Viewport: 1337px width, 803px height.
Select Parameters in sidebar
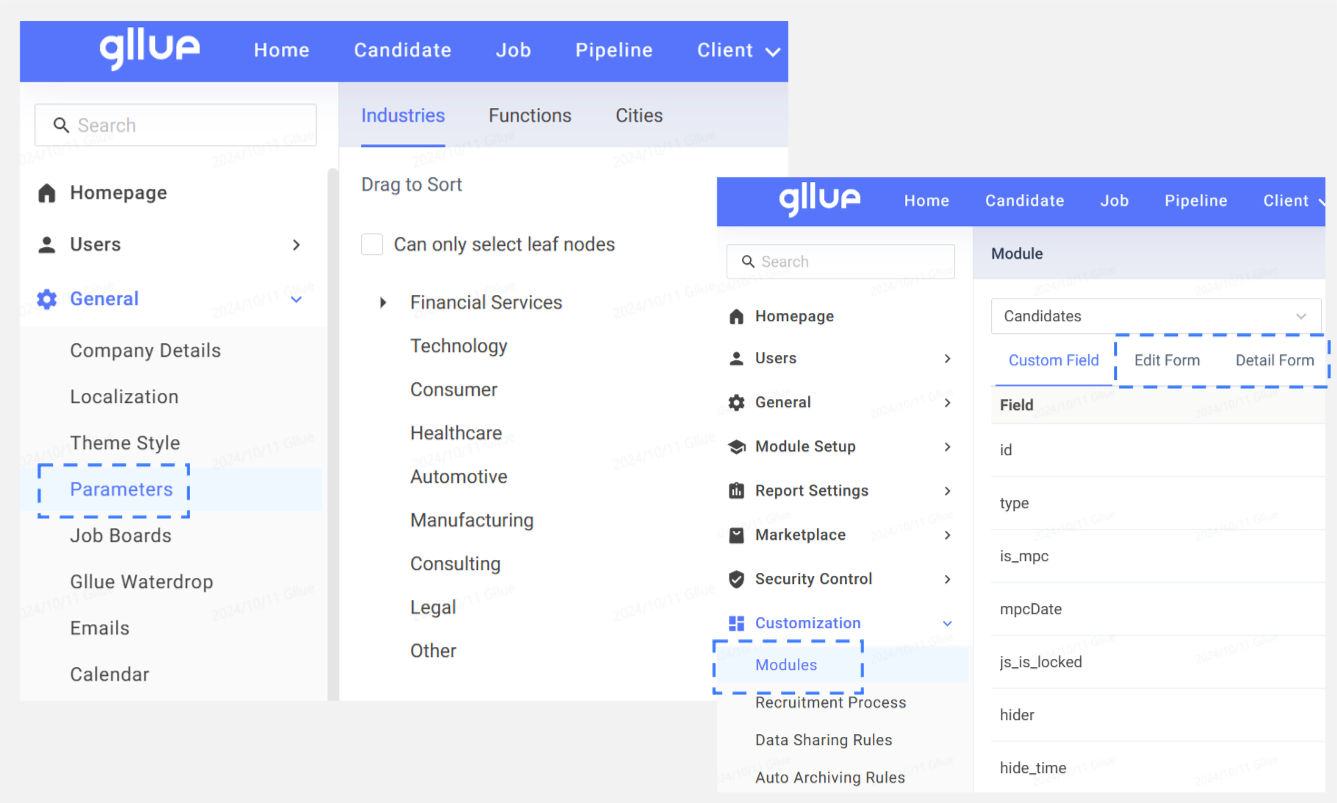[121, 489]
